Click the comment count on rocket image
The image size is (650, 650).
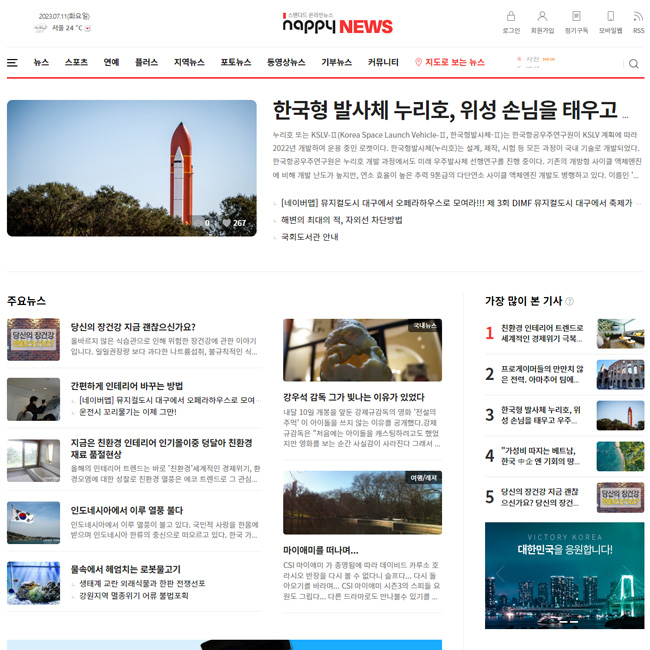[x=202, y=223]
